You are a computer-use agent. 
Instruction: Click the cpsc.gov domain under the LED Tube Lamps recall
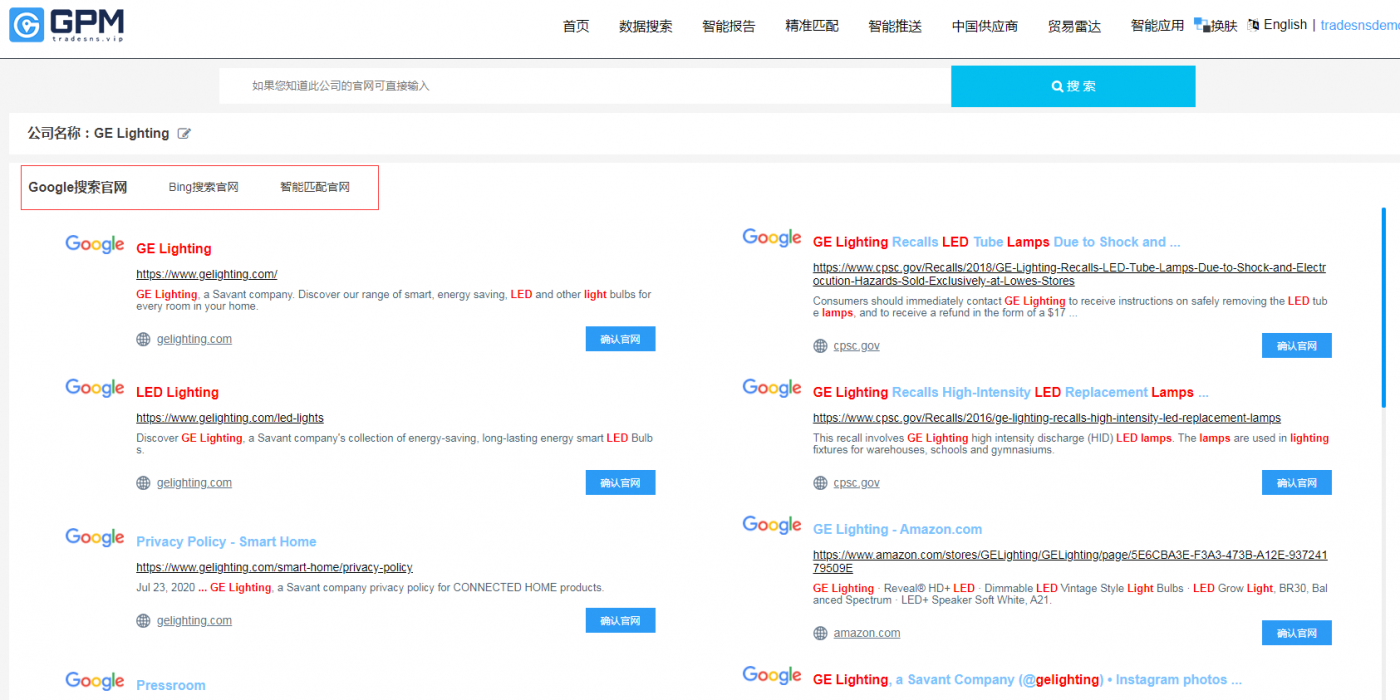point(857,346)
